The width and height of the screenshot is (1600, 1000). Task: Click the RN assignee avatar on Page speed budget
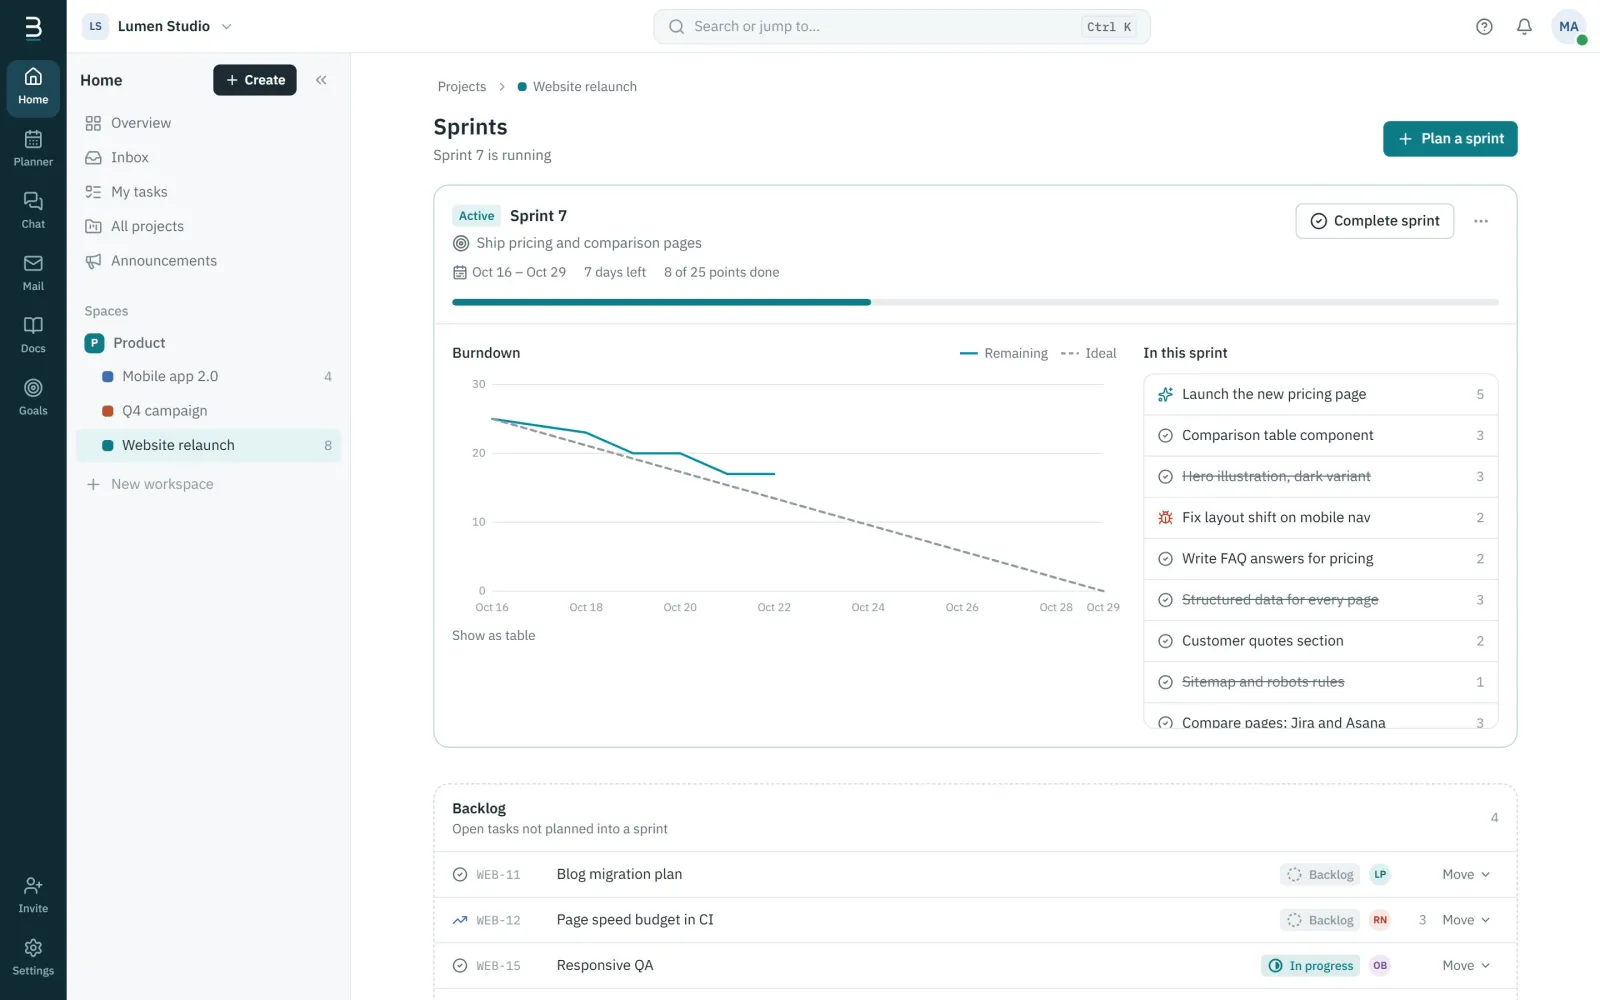[x=1380, y=920]
